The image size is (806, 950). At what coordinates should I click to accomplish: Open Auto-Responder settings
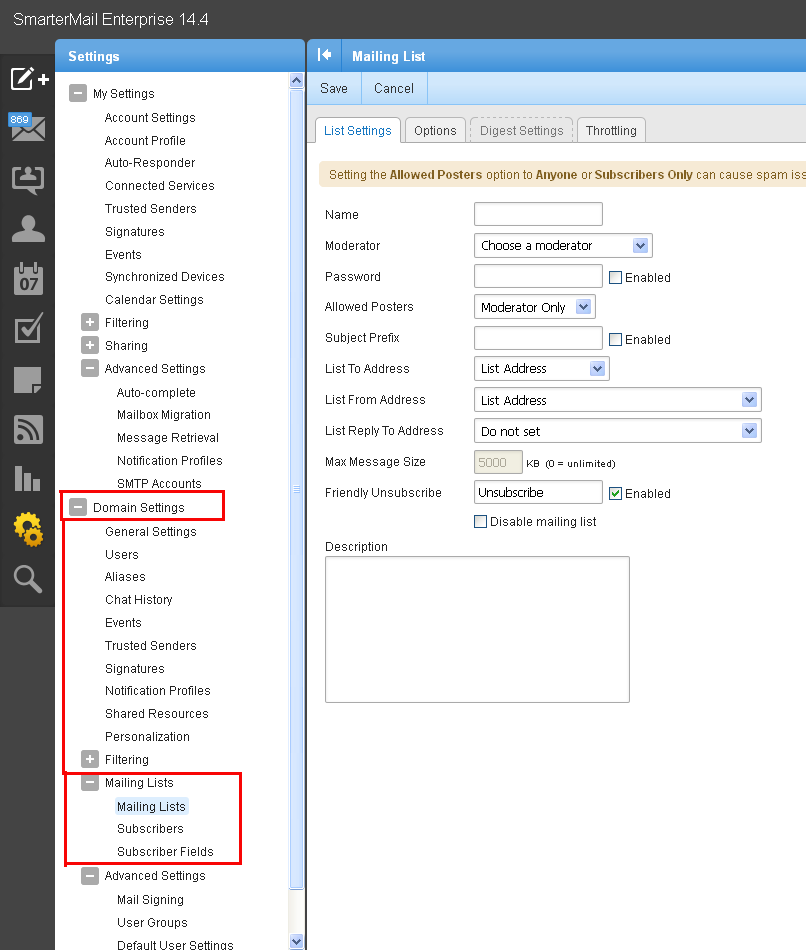click(150, 162)
